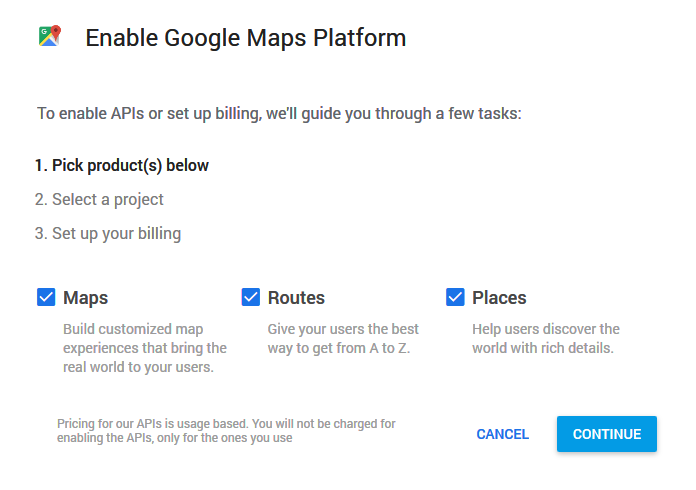
Task: Click the Places product label
Action: pos(499,298)
